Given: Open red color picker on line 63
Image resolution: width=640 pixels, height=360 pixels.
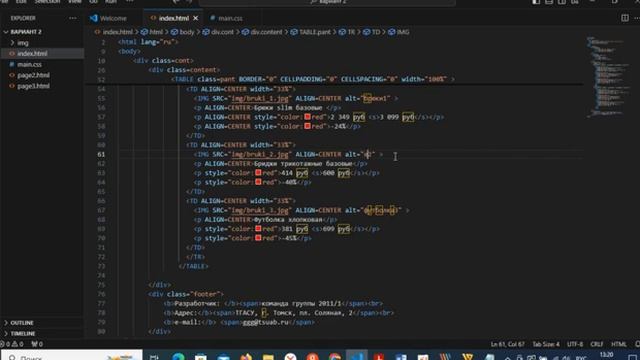Looking at the screenshot, I should 258,173.
